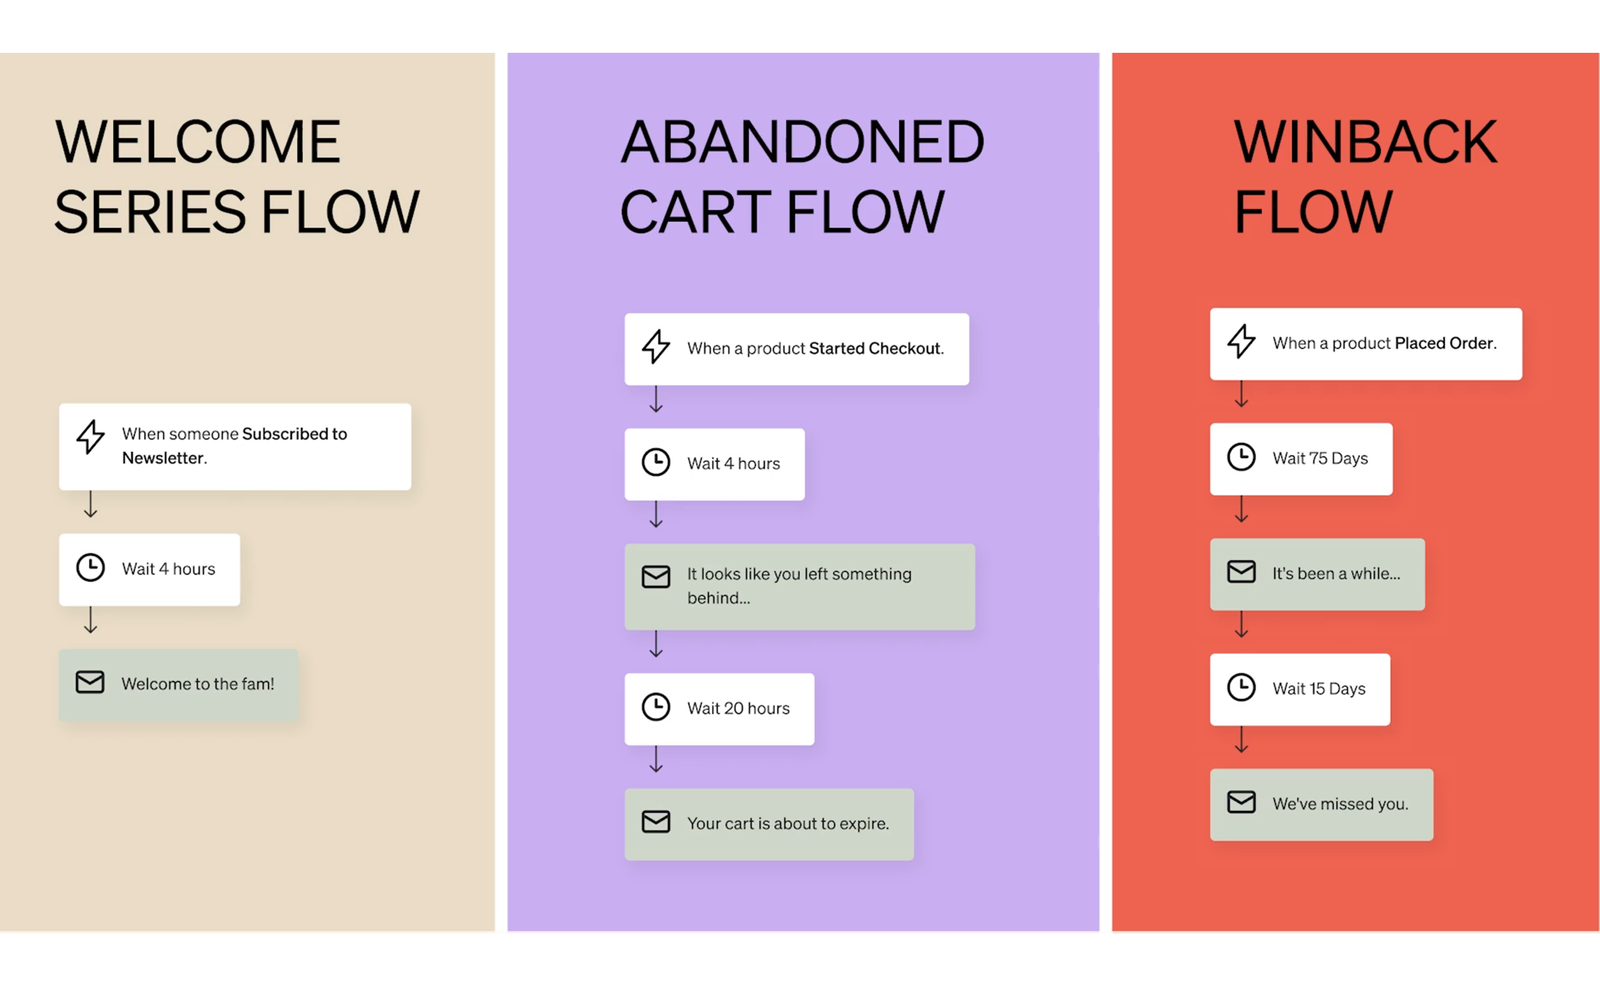
Task: Click the clock icon in Welcome Series flow
Action: coord(91,568)
